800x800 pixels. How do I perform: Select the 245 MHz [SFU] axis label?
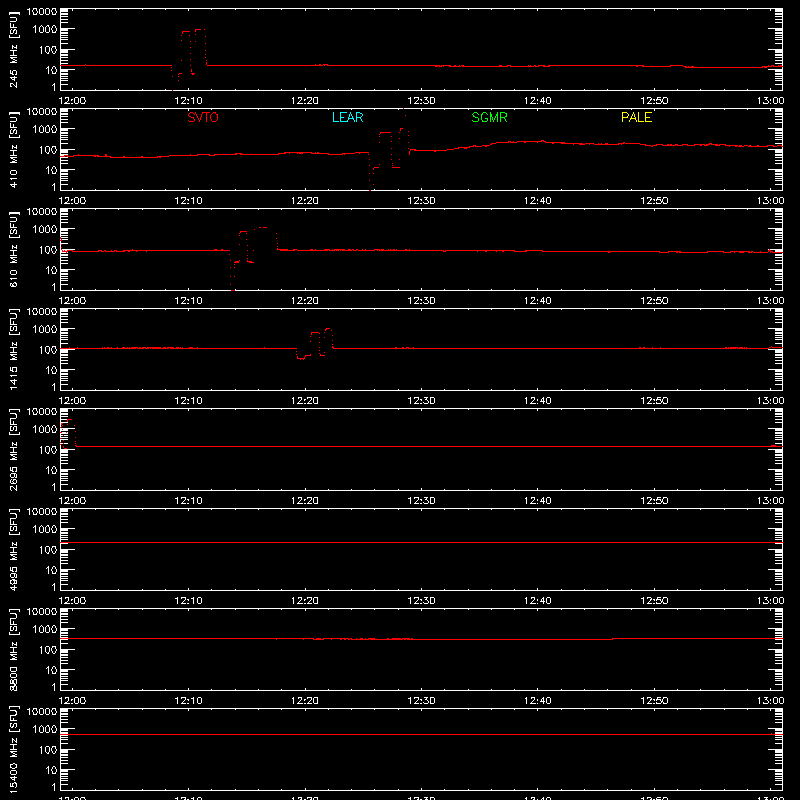point(14,49)
